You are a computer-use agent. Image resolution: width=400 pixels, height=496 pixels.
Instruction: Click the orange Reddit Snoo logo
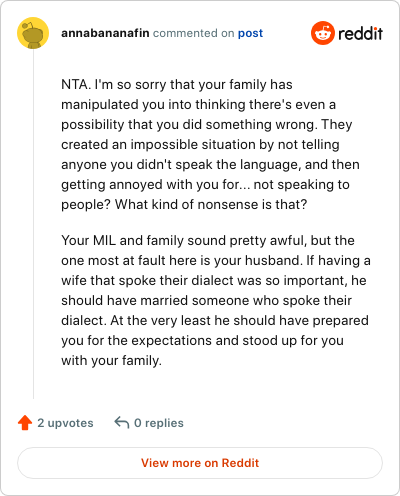point(322,33)
